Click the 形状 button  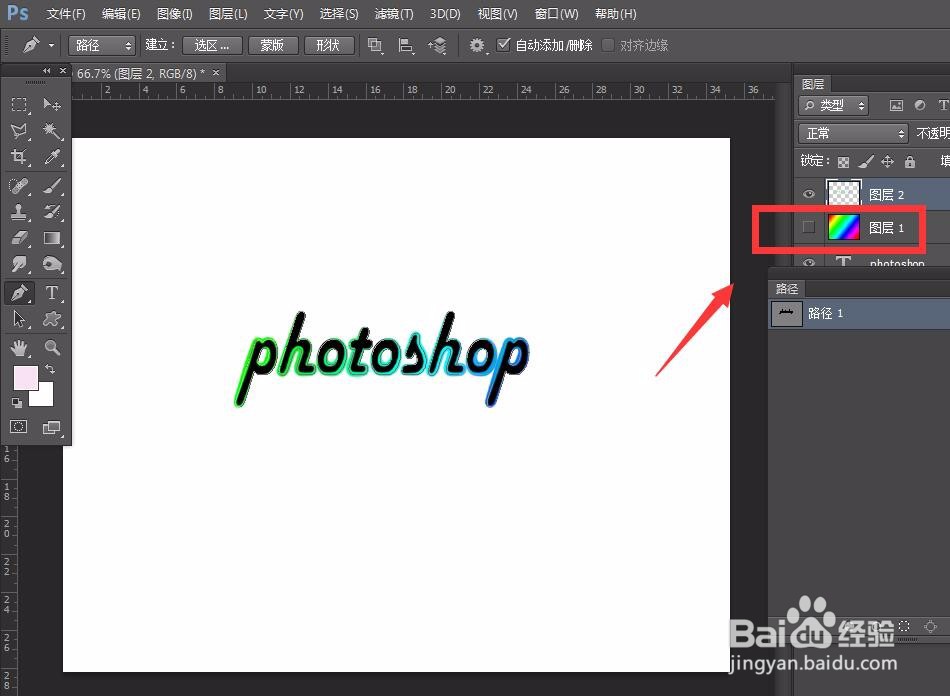pos(328,45)
